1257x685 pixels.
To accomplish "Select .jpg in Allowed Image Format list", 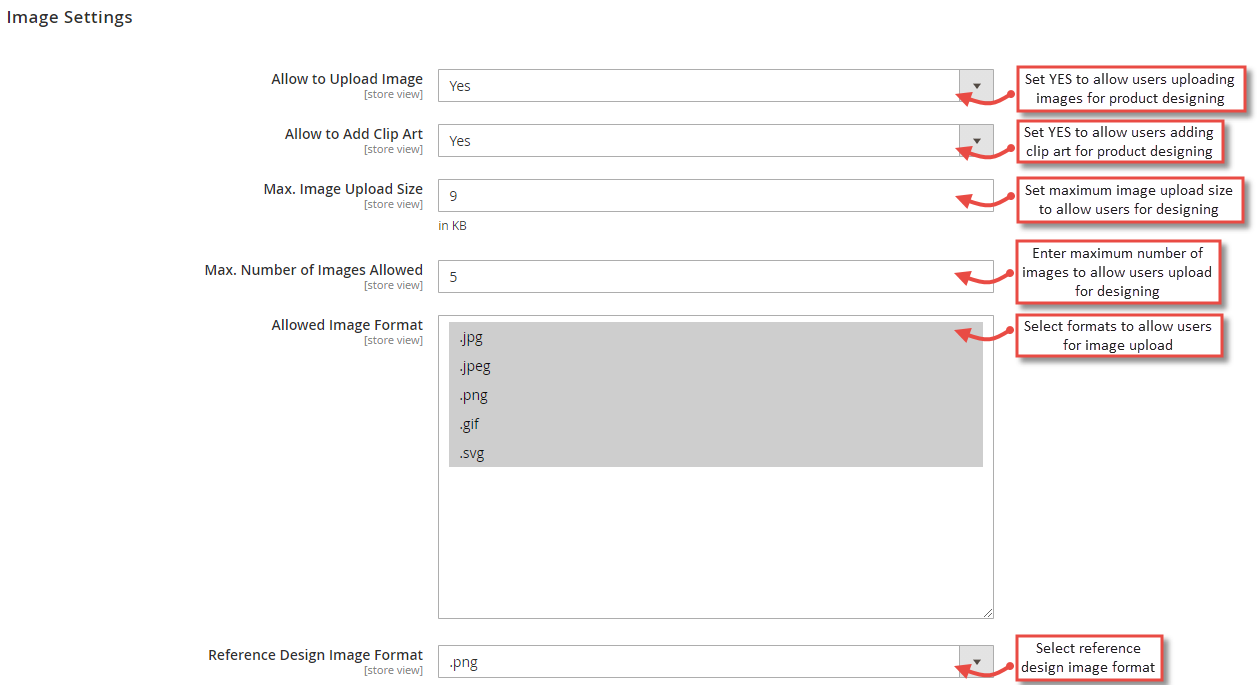I will click(715, 338).
